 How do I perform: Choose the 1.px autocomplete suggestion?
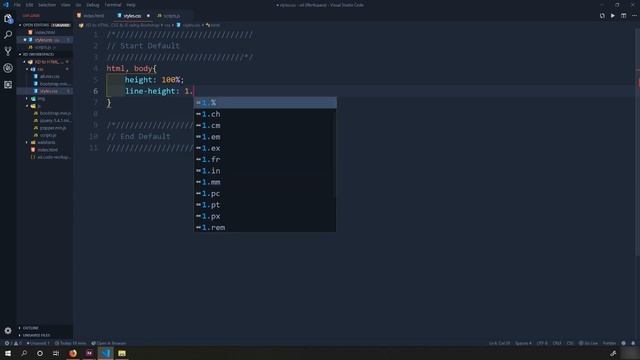[265, 216]
